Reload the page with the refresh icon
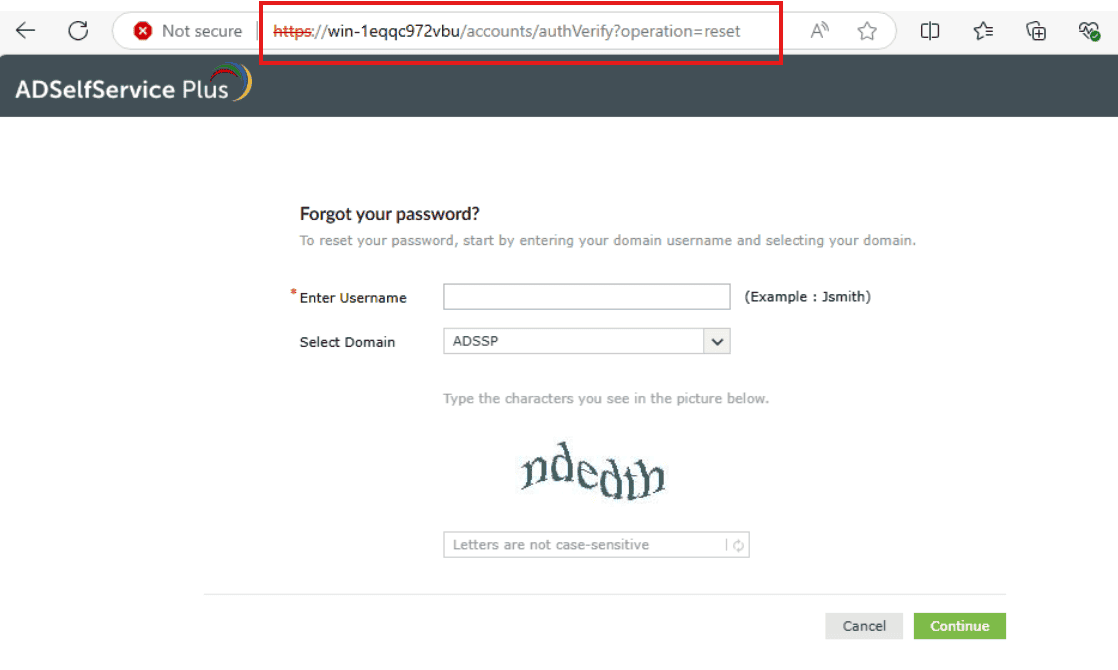The image size is (1118, 670). (x=78, y=31)
